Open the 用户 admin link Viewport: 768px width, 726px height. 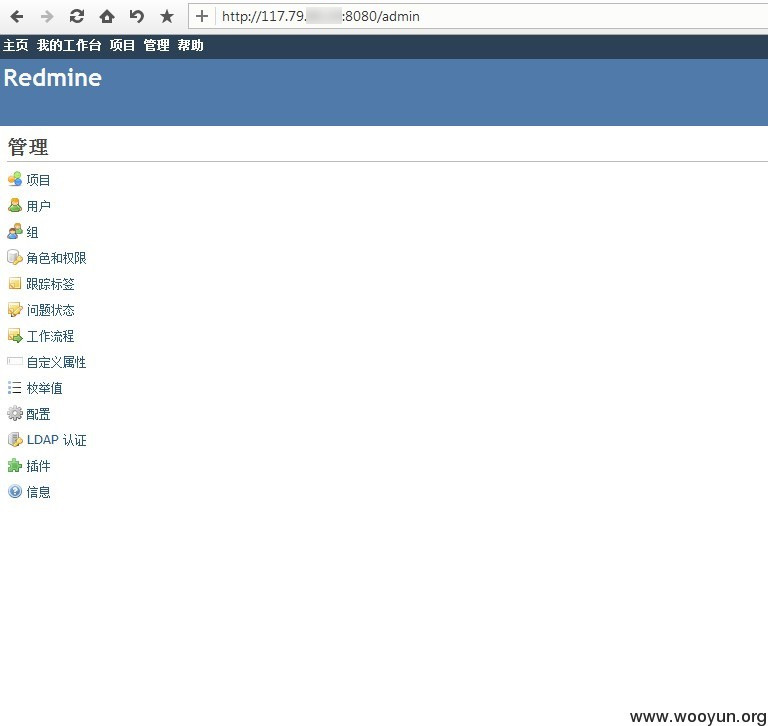[x=38, y=206]
